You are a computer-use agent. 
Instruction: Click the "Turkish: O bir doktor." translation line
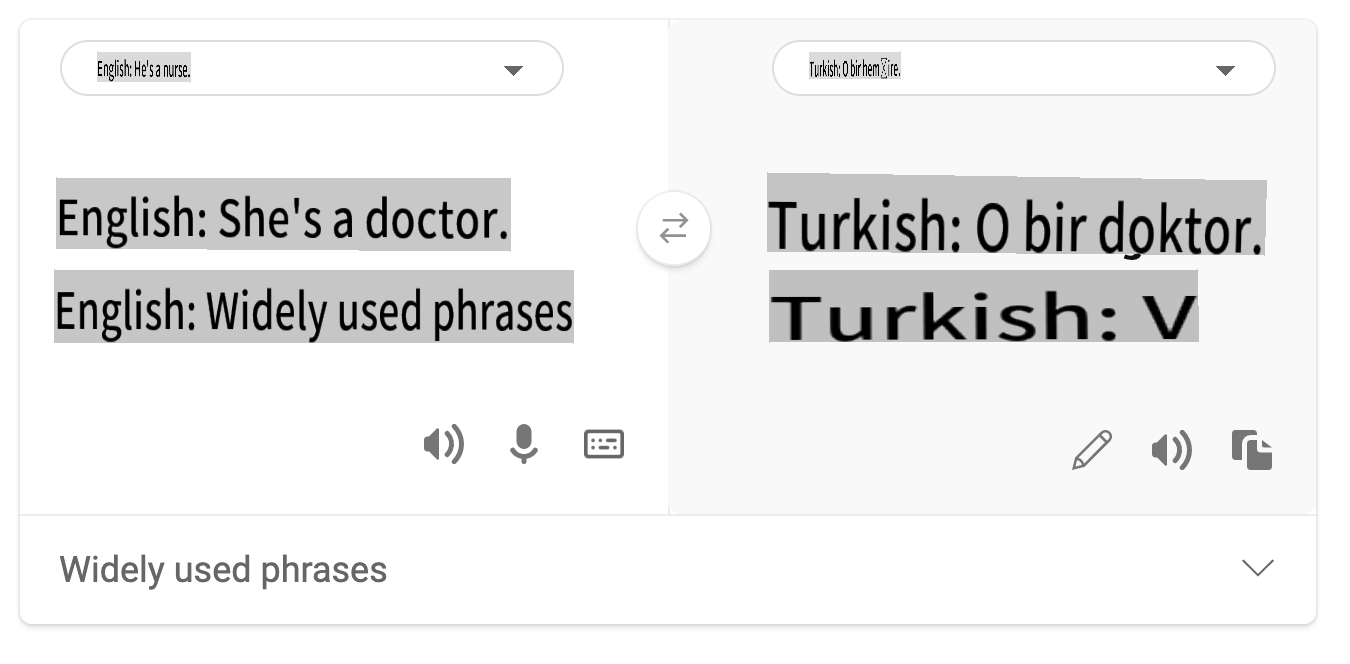[1015, 225]
